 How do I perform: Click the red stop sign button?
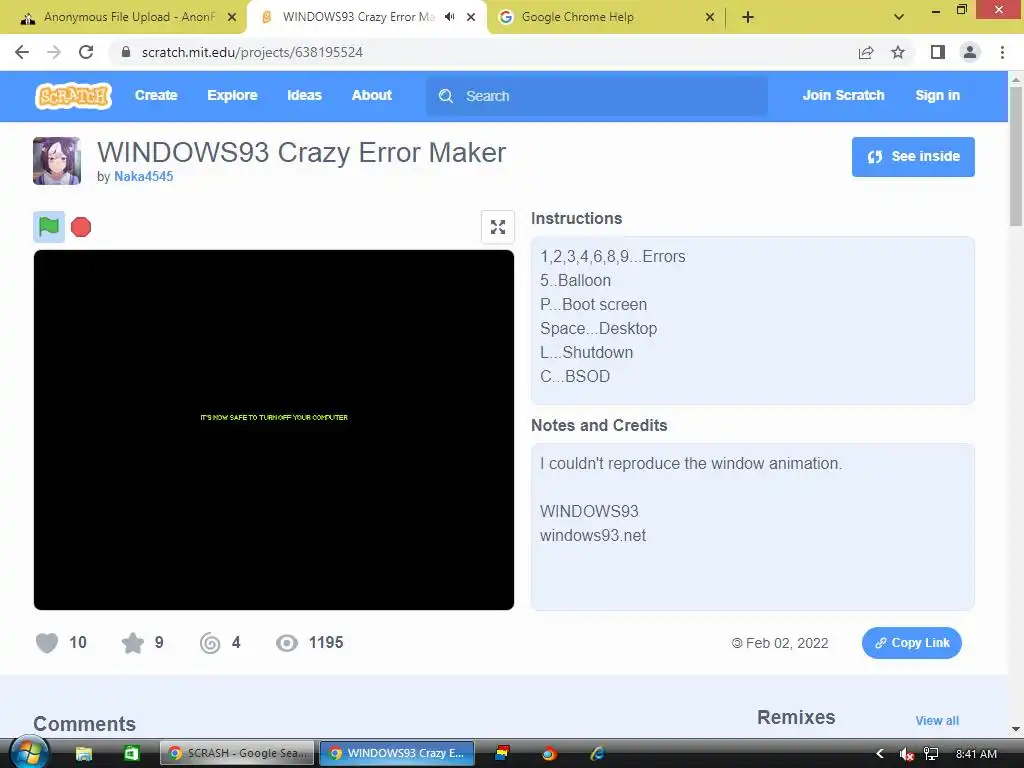click(81, 227)
